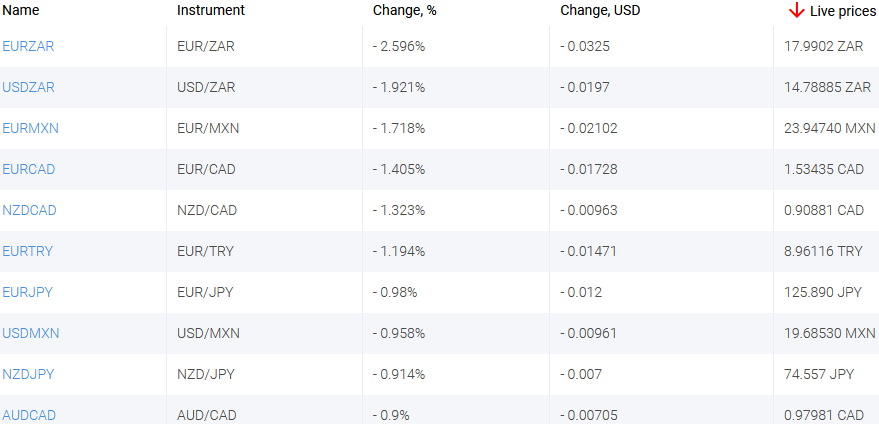879x424 pixels.
Task: Open the EURZAR link
Action: [x=28, y=46]
